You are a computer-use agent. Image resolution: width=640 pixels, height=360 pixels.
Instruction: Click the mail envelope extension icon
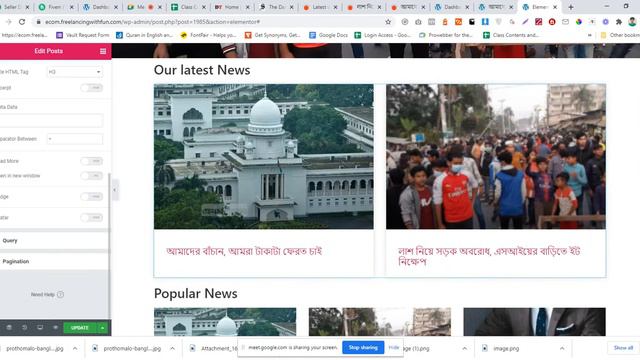[565, 22]
